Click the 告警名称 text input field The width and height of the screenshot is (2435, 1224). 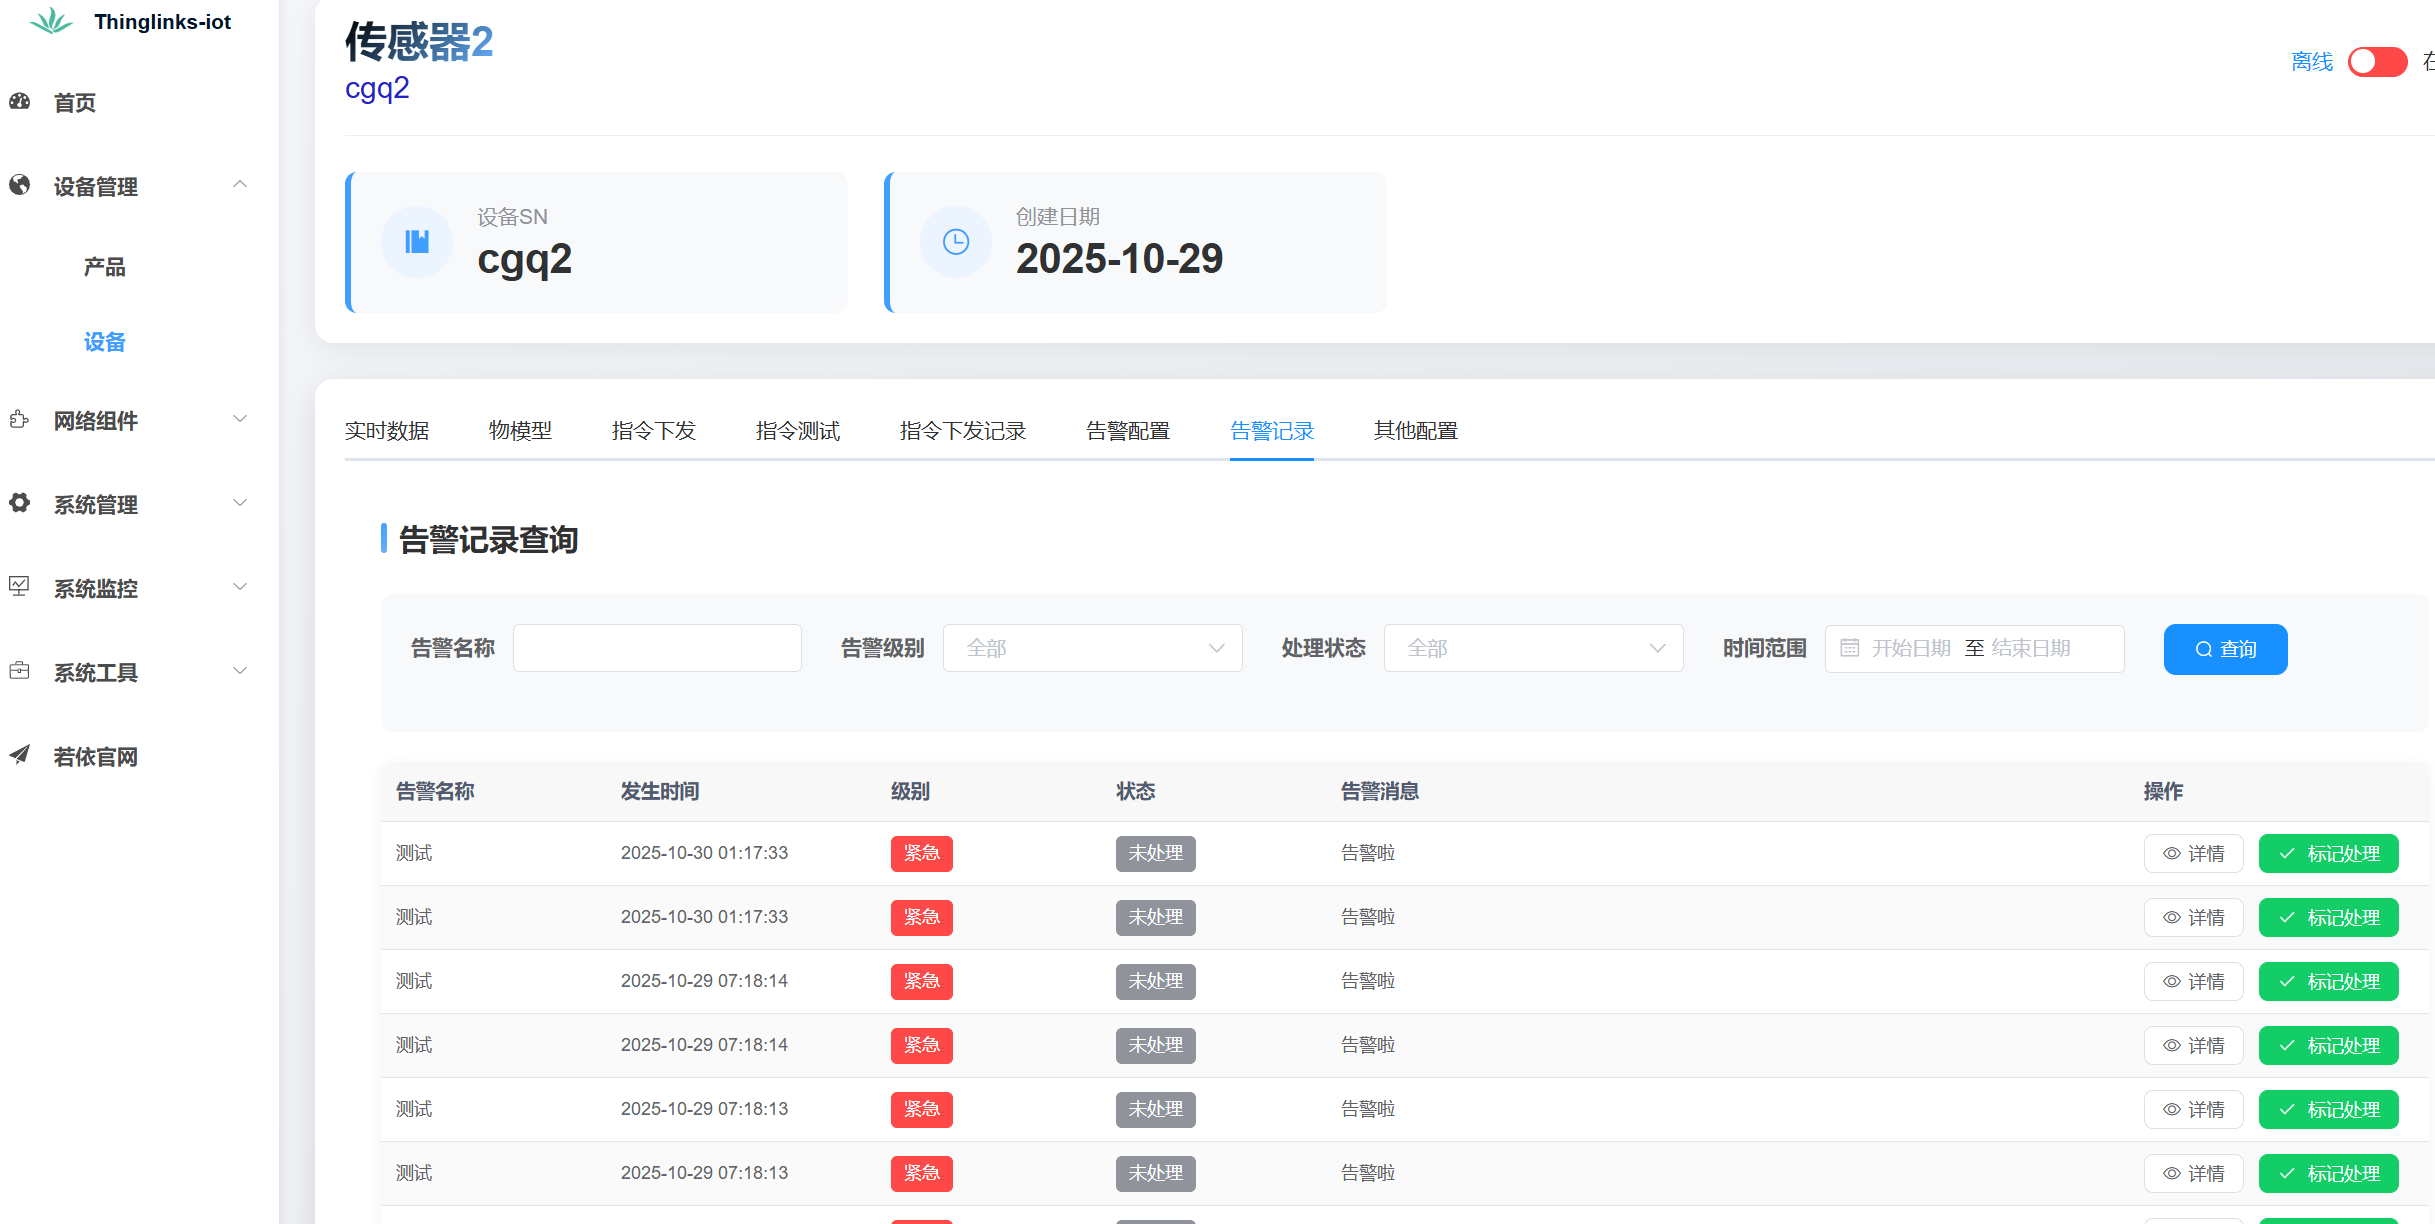point(657,648)
